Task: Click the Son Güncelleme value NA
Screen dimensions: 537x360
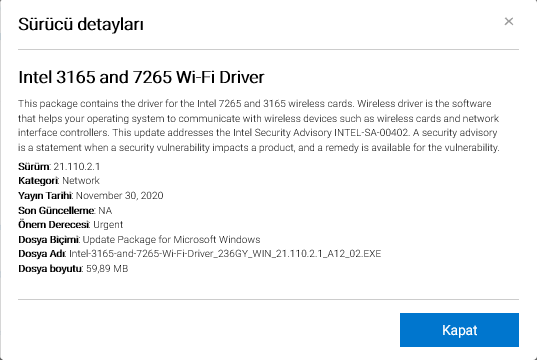Action: coord(105,210)
